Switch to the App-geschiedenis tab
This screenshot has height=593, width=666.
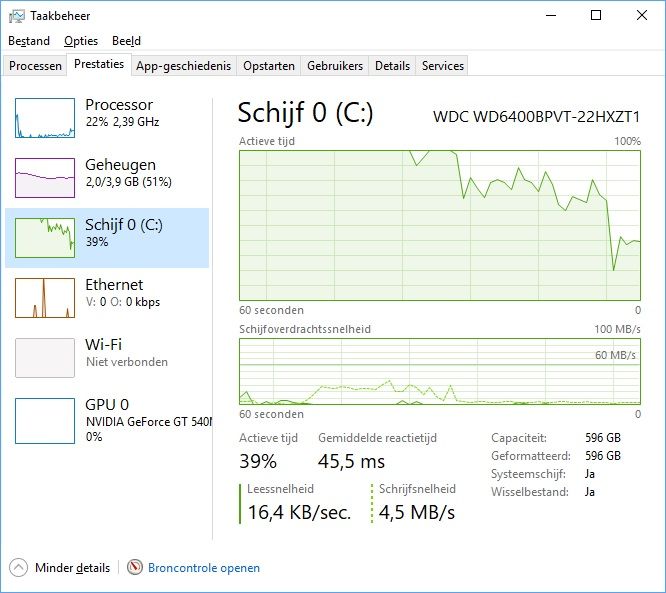183,66
